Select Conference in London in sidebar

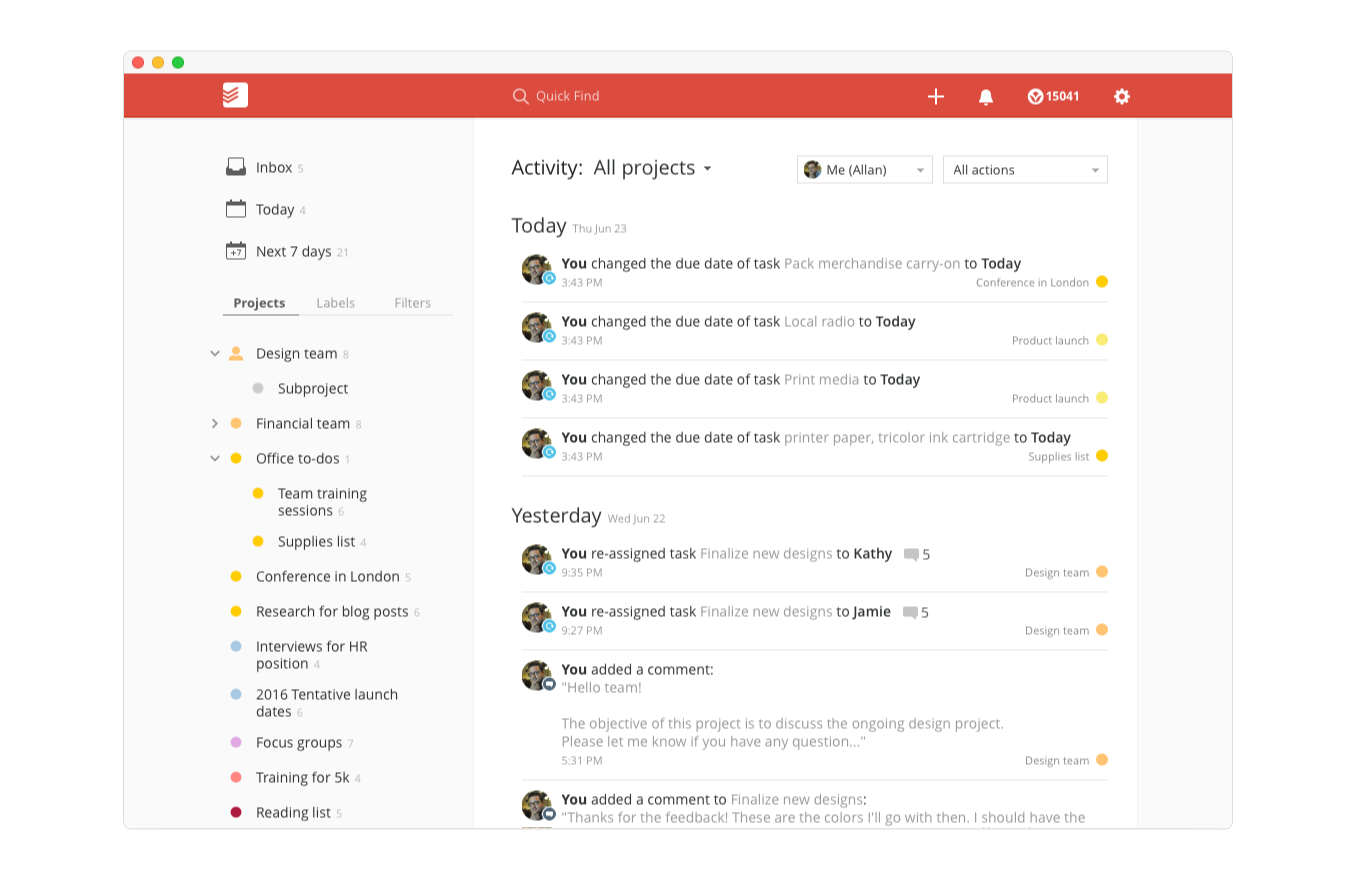pos(327,576)
